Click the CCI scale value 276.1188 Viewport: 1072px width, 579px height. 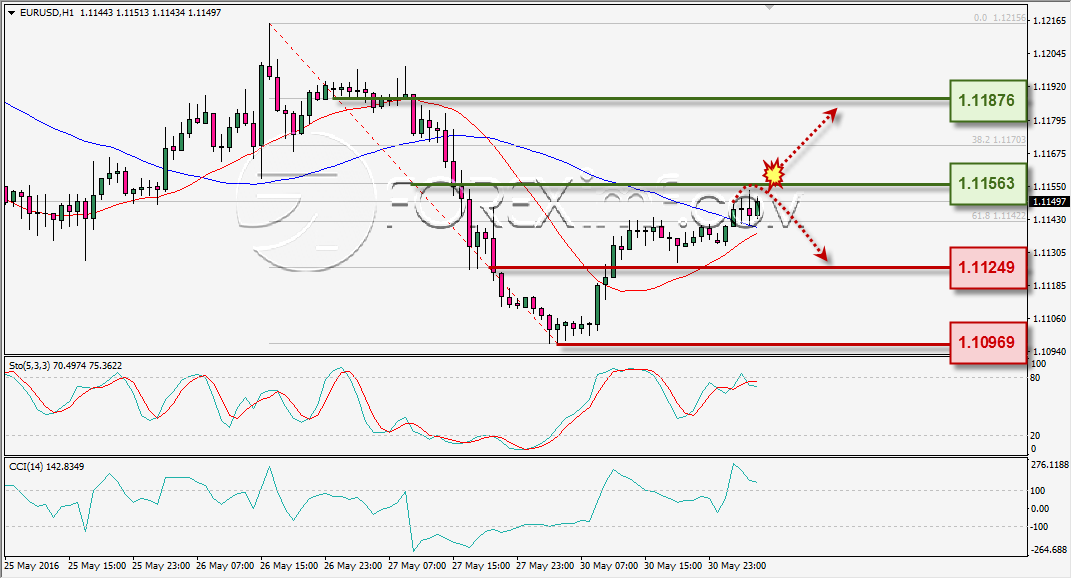pos(1049,465)
